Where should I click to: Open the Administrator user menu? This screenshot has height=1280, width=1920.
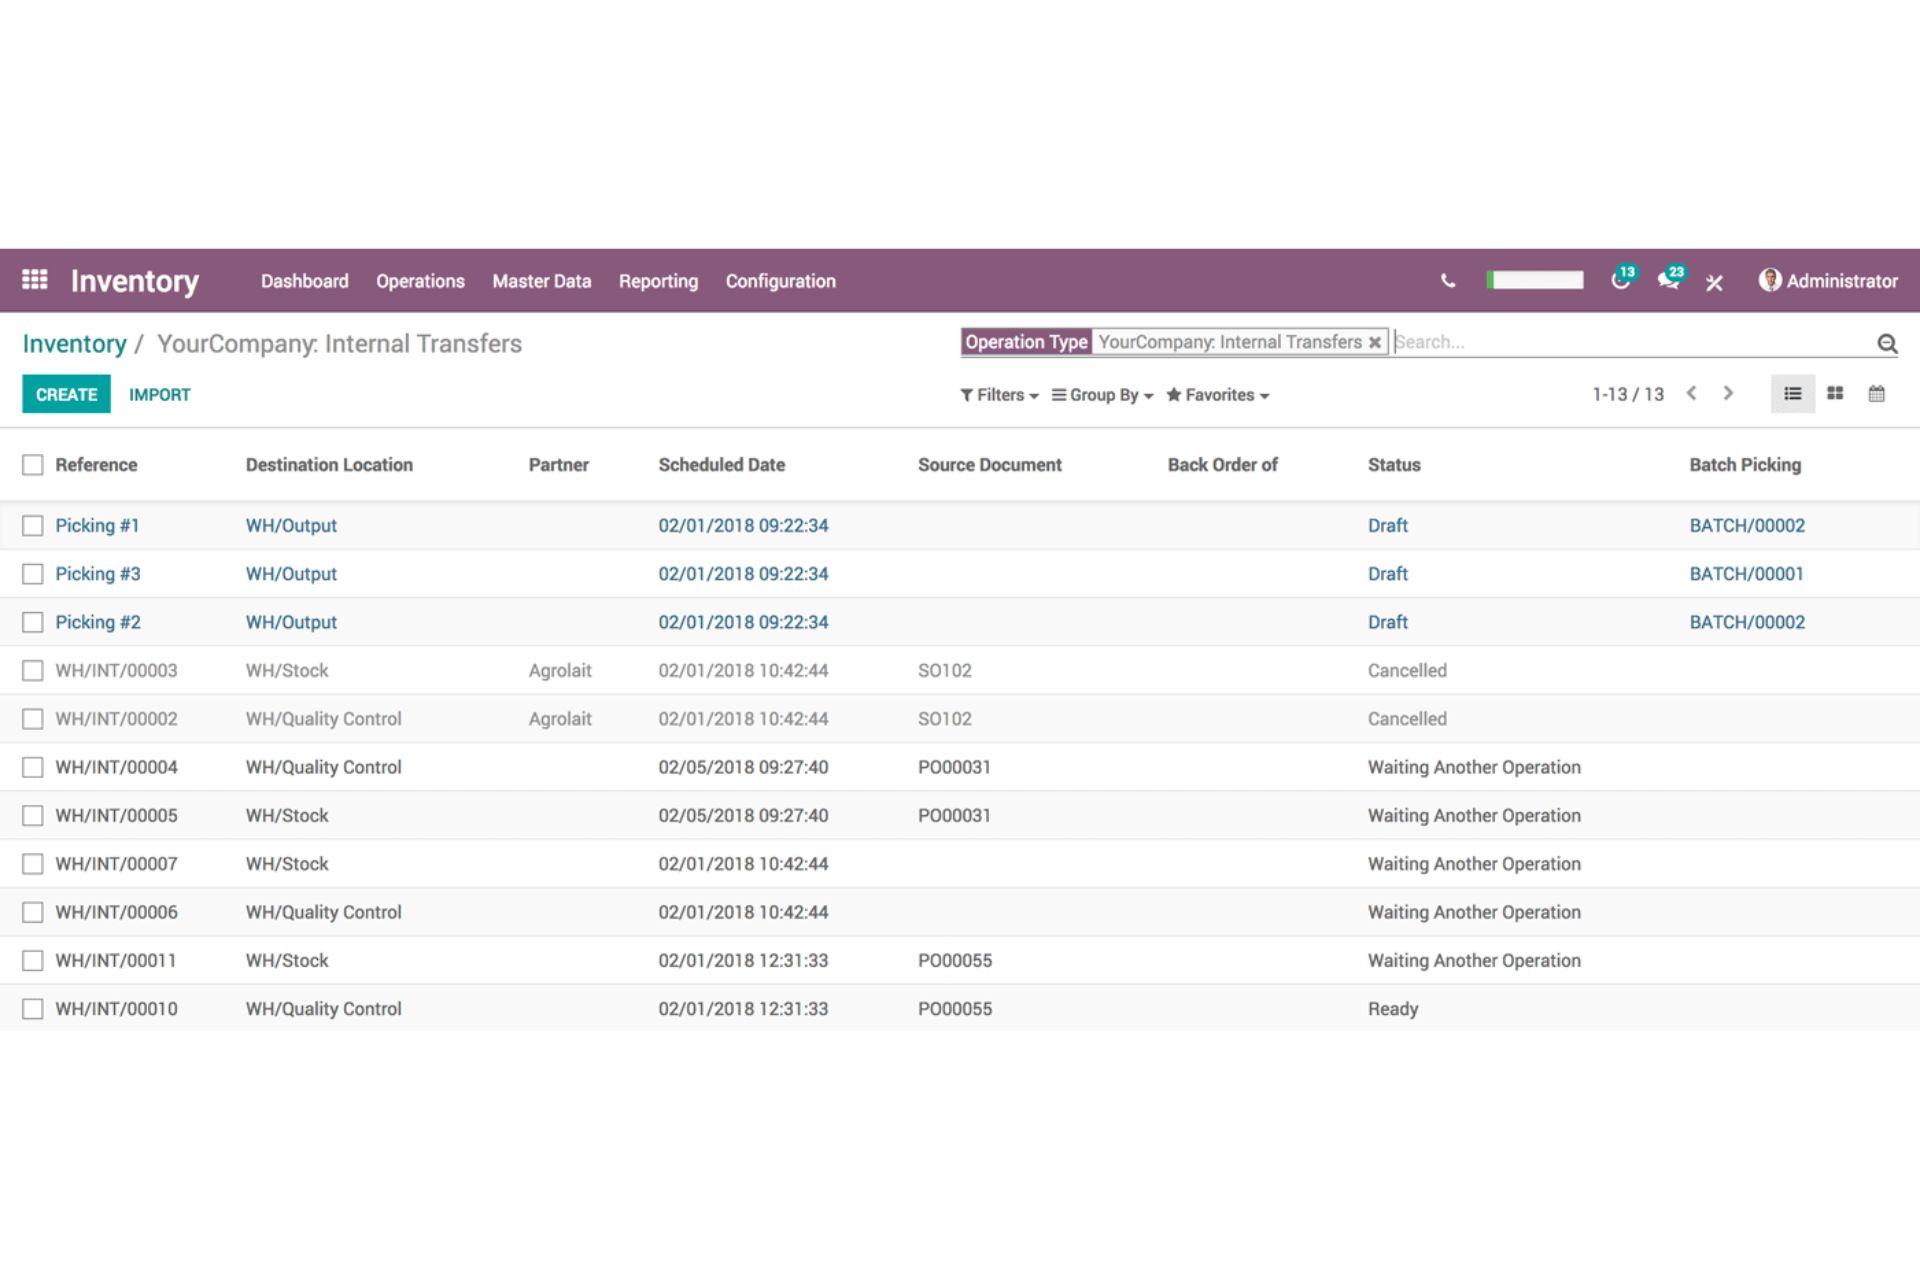1828,281
